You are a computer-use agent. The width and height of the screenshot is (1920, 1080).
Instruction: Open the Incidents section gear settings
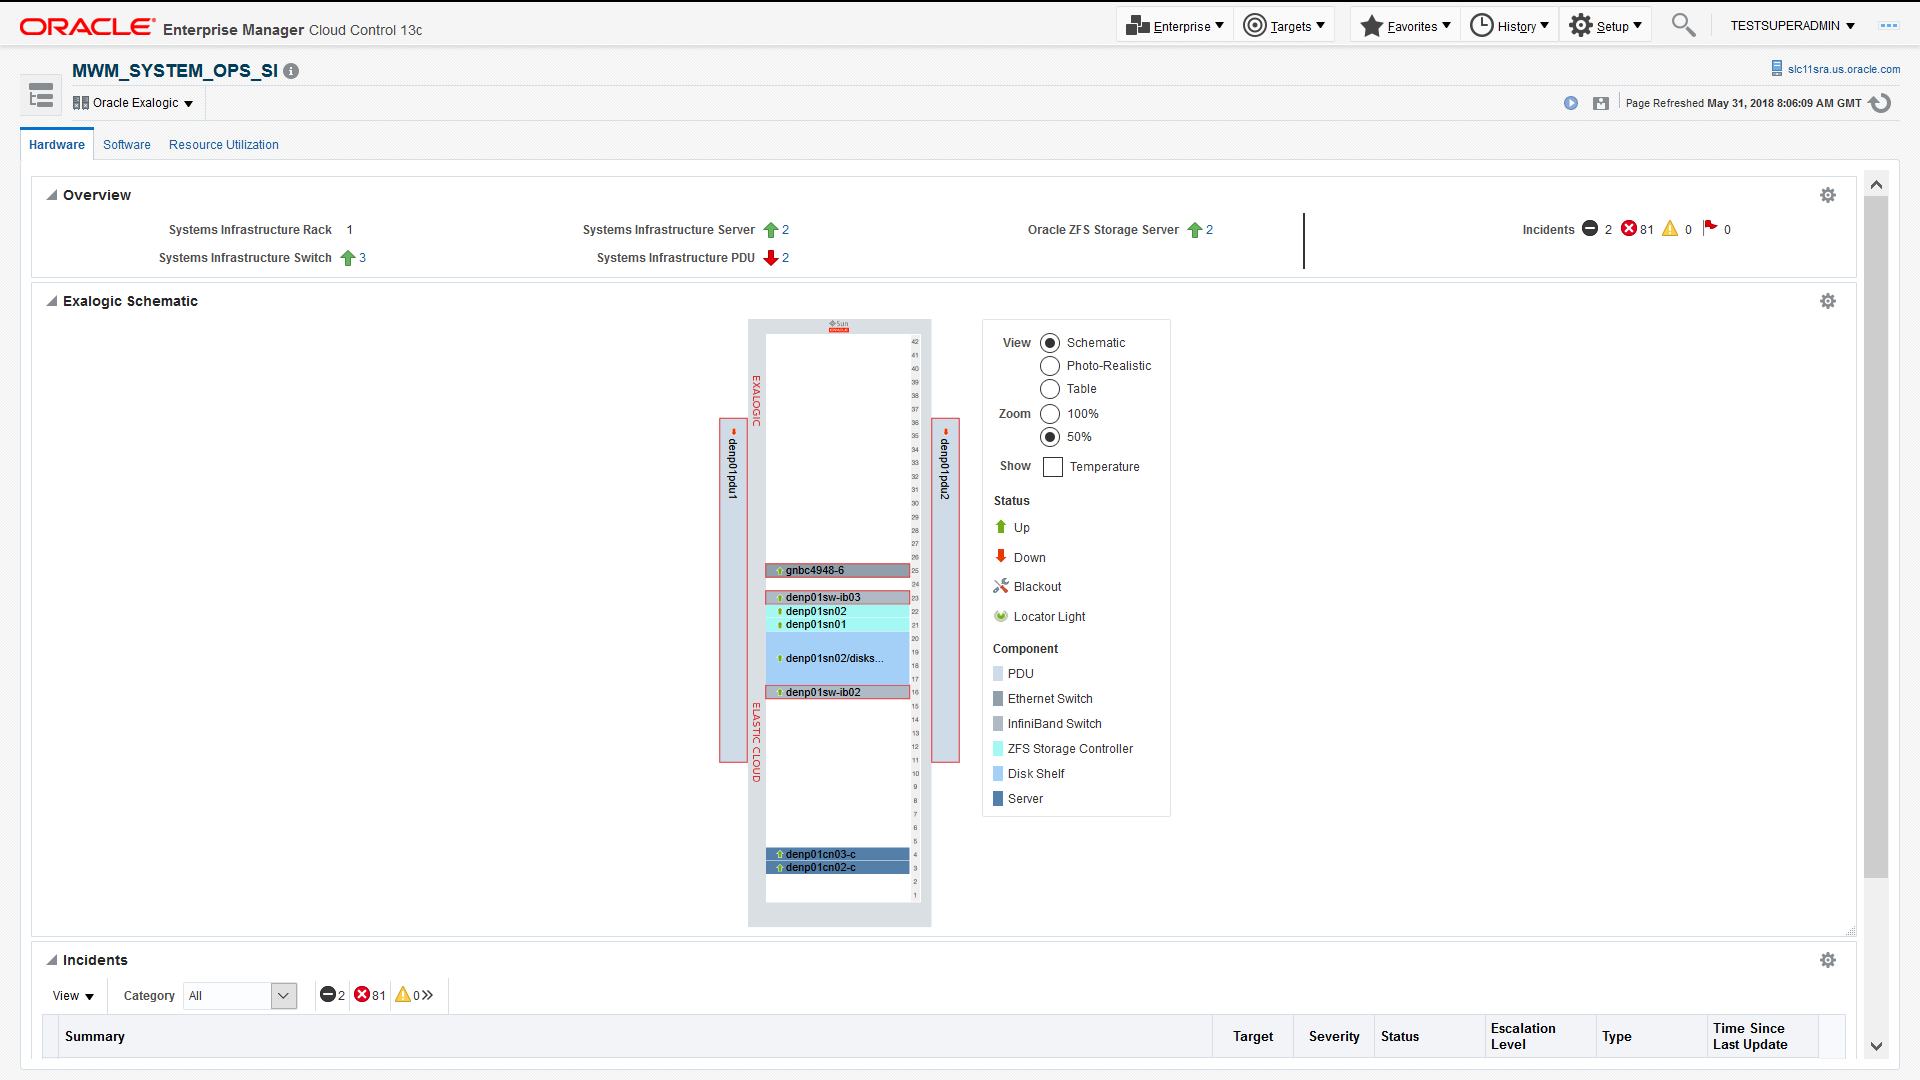tap(1827, 960)
